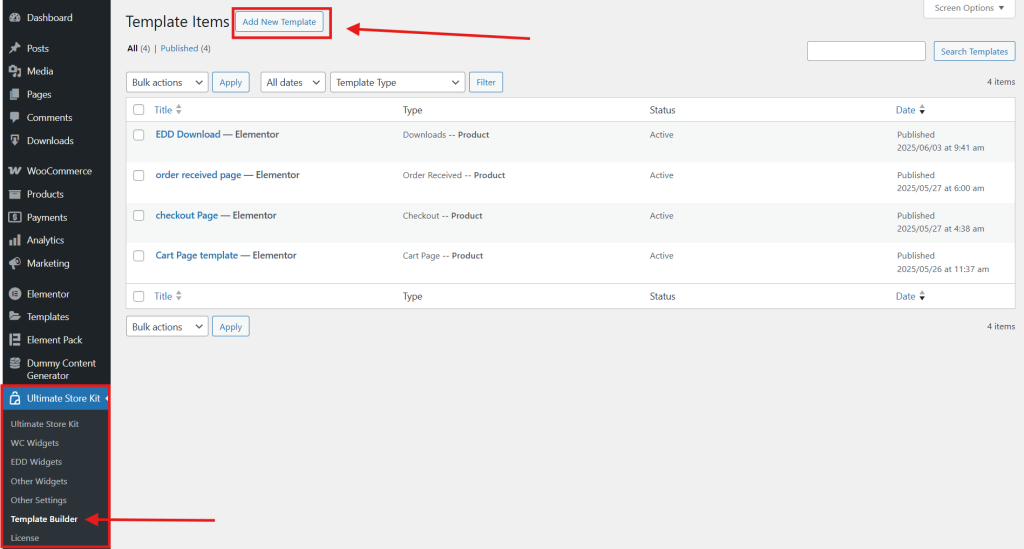Sort by Date arrows in table footer

(922, 296)
